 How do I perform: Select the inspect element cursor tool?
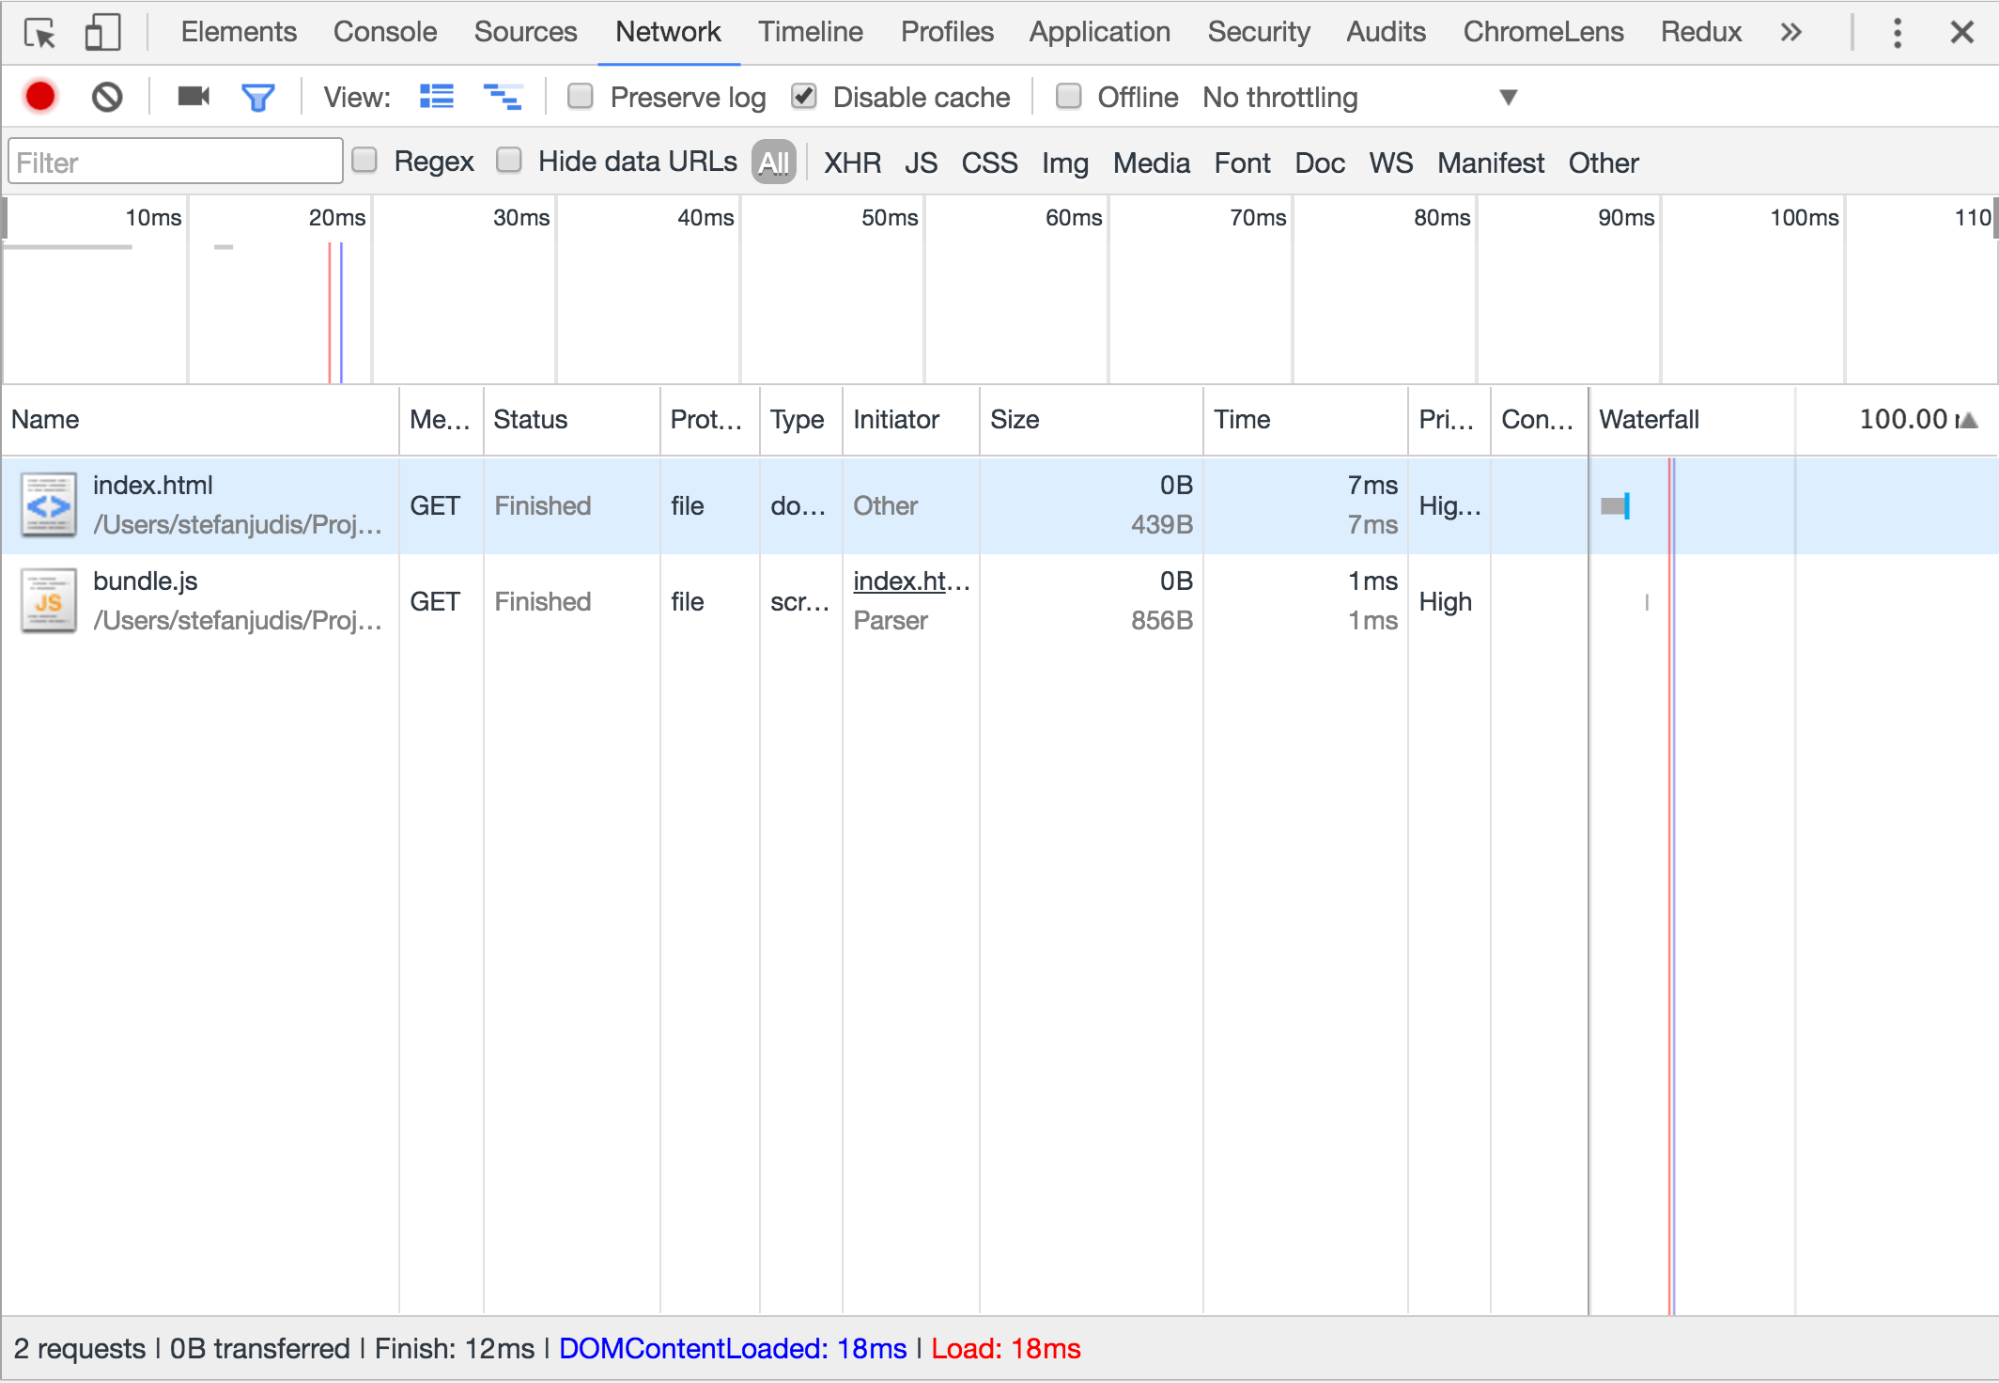pyautogui.click(x=40, y=33)
